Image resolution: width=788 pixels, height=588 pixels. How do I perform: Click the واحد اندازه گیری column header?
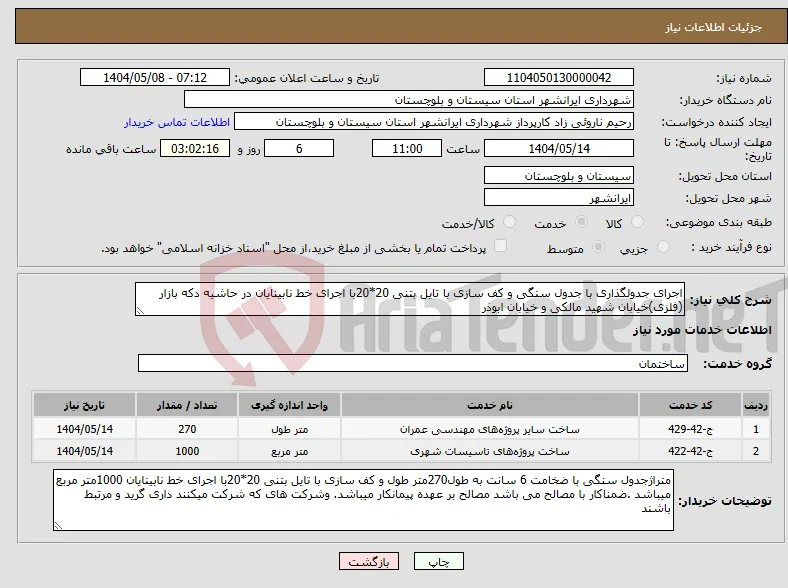[289, 405]
